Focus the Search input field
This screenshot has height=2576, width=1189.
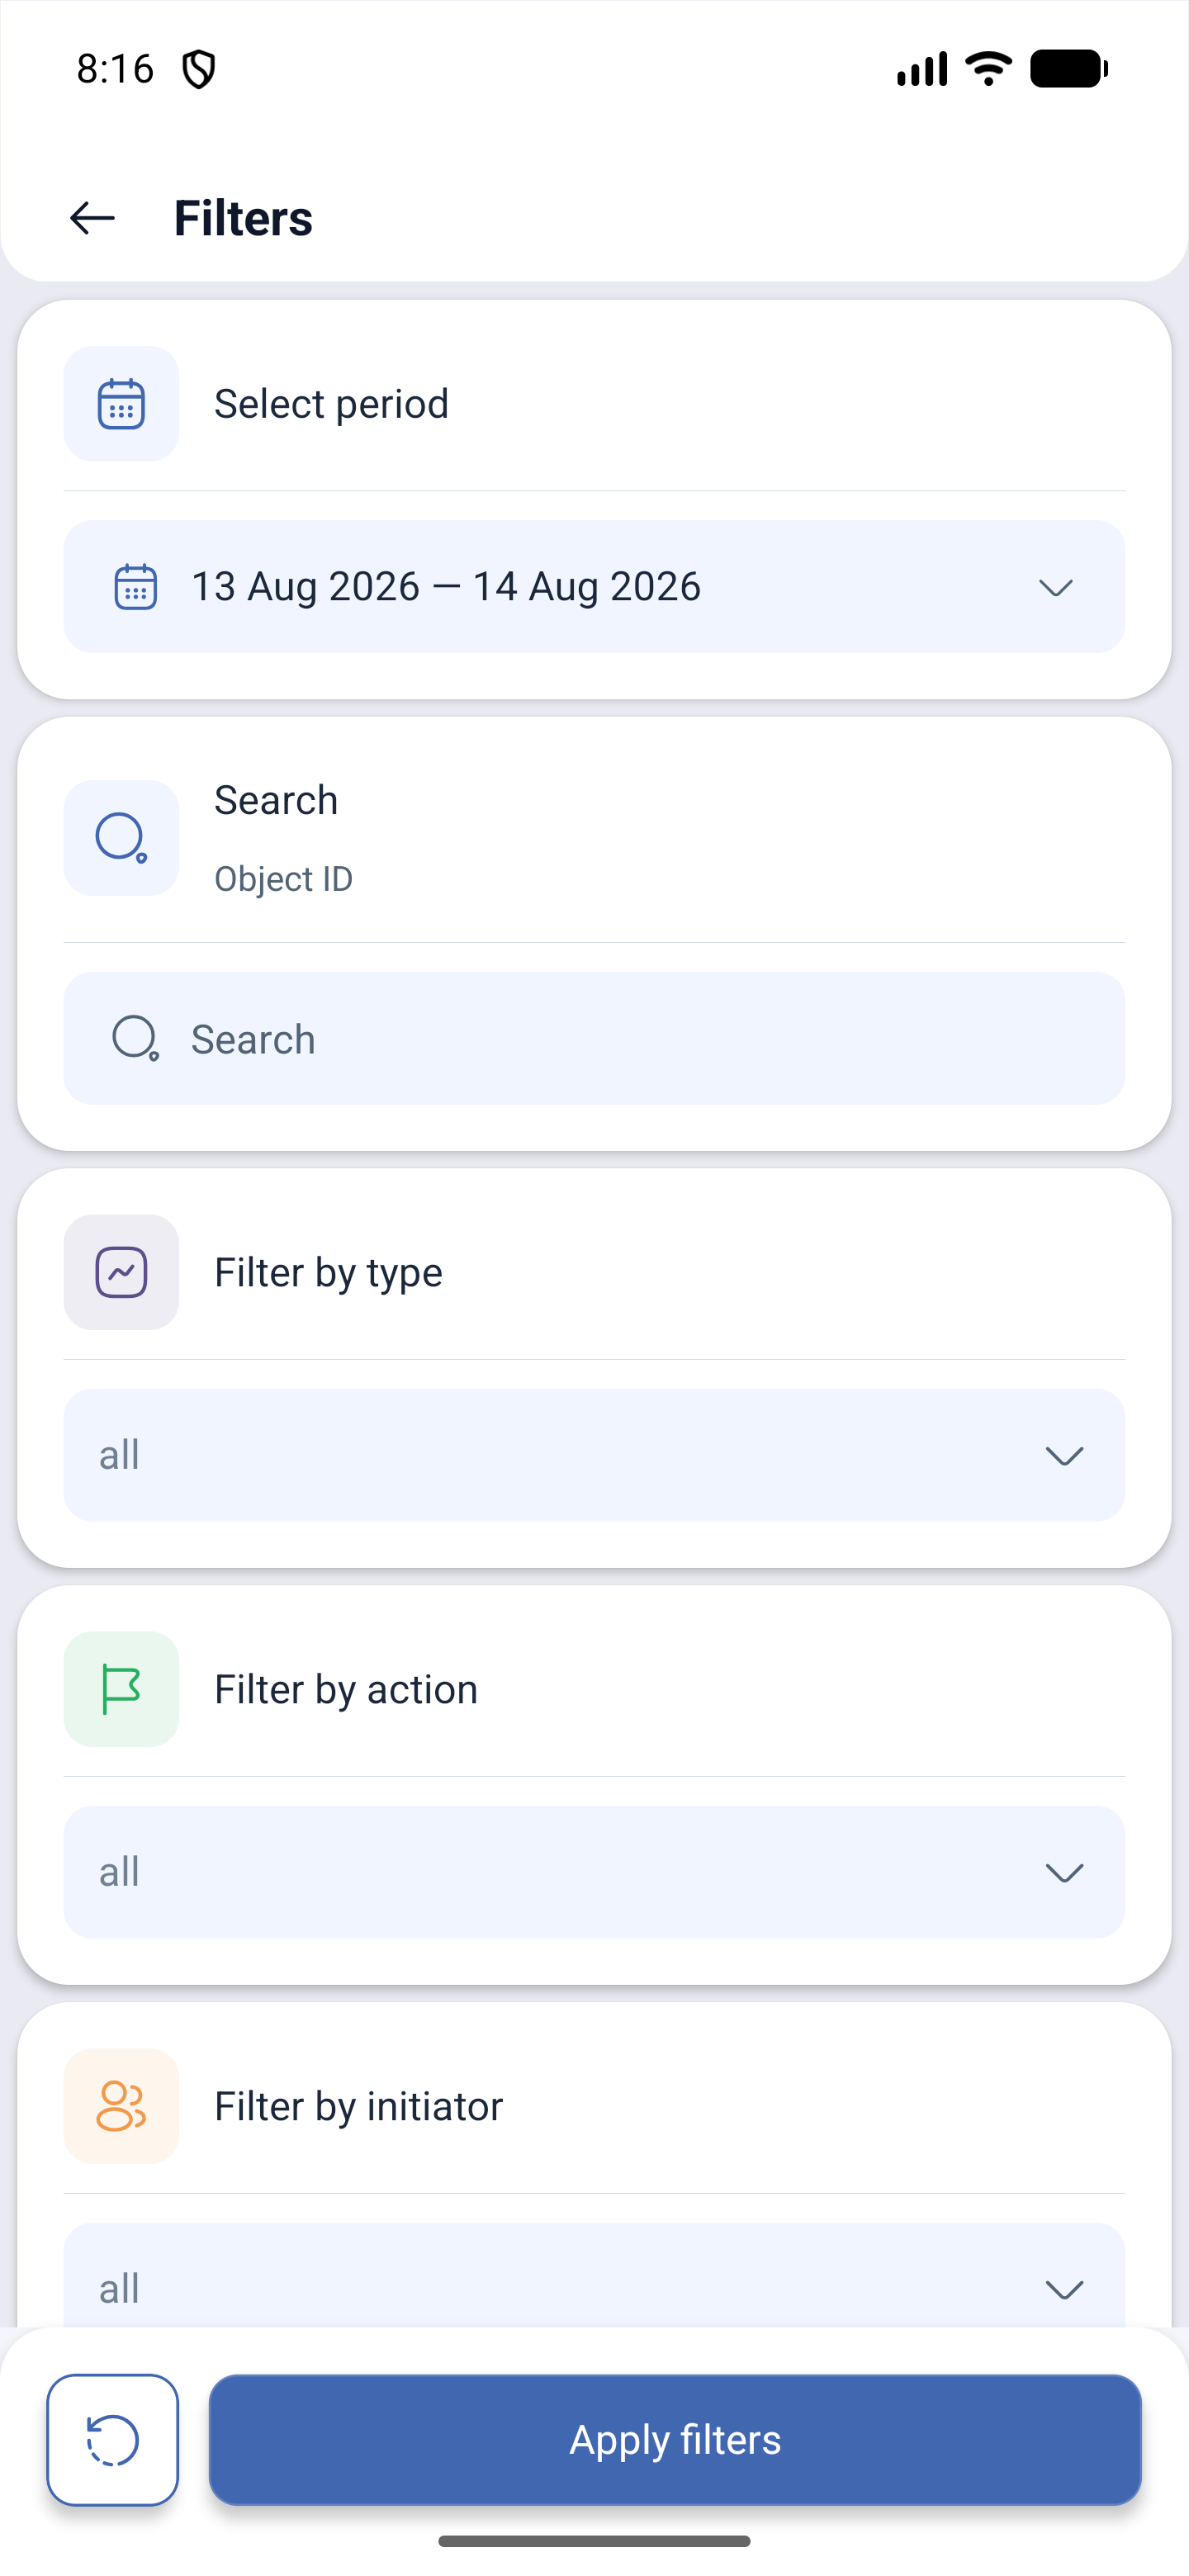(594, 1039)
